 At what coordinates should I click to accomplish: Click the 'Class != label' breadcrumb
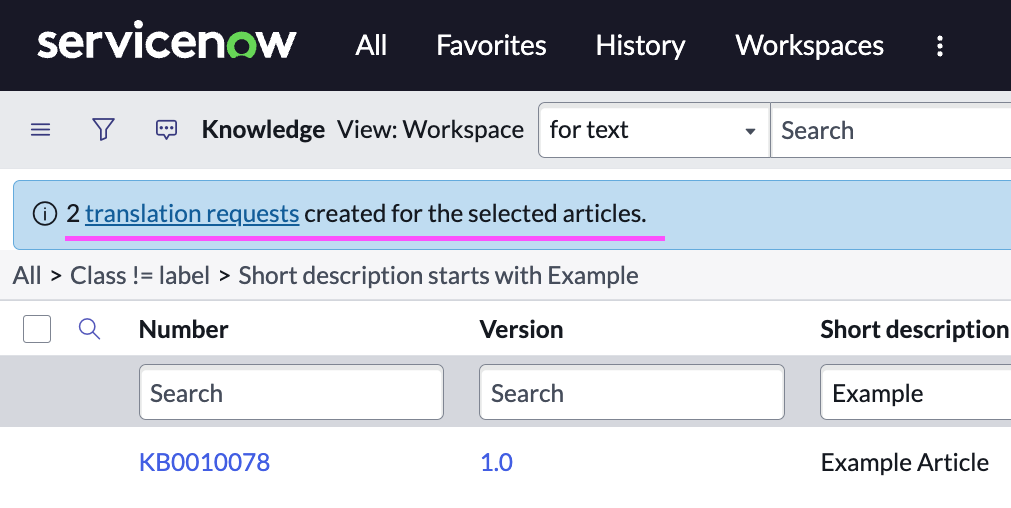point(140,275)
